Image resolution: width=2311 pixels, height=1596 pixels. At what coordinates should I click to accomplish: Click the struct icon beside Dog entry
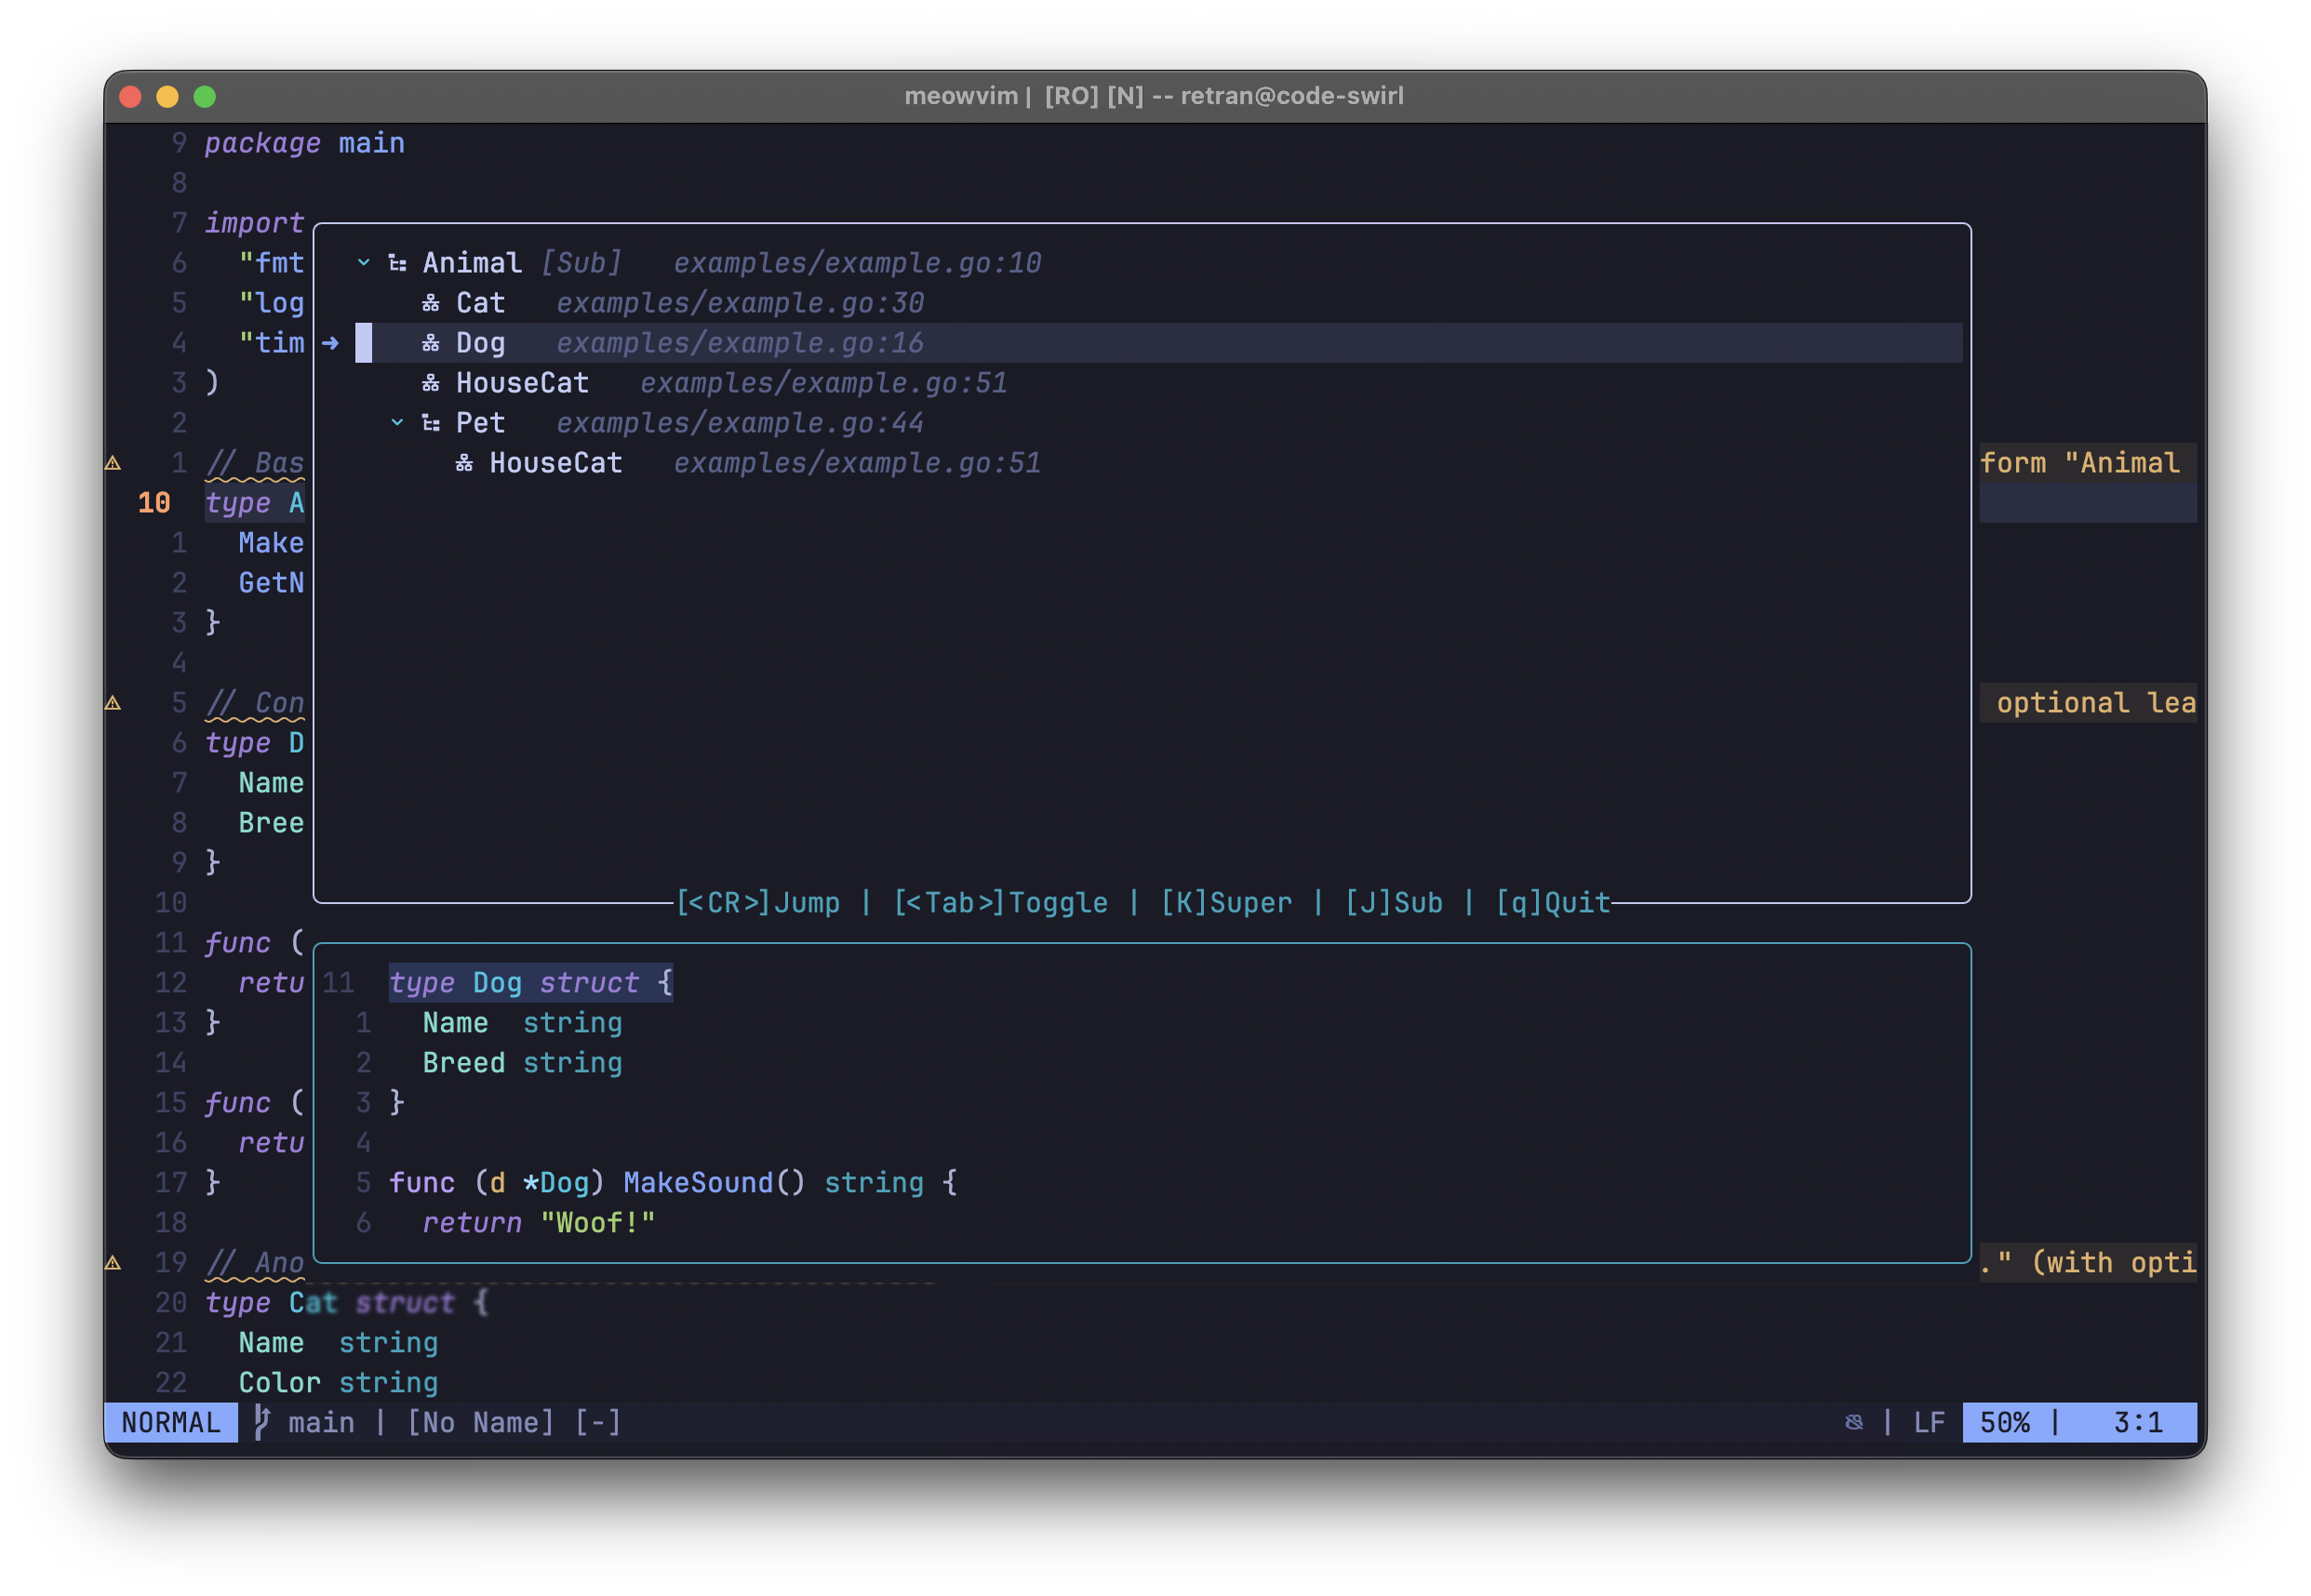point(430,343)
